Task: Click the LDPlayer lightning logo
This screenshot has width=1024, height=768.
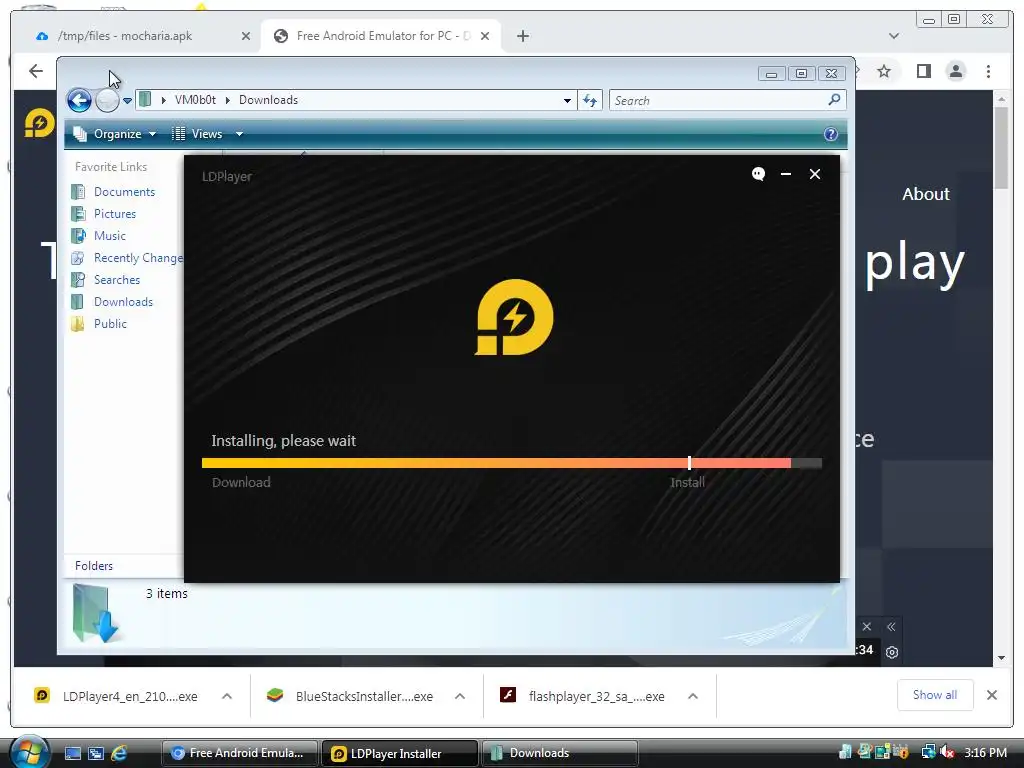Action: [x=514, y=317]
